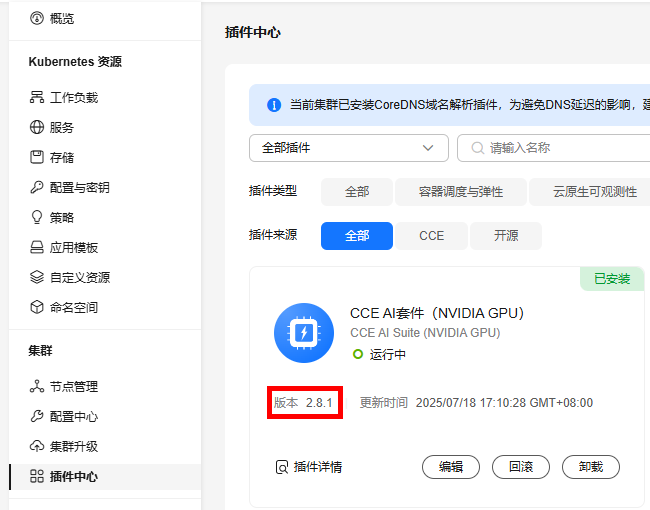This screenshot has width=650, height=510.
Task: Click the 策略 lightbulb icon
Action: [36, 217]
